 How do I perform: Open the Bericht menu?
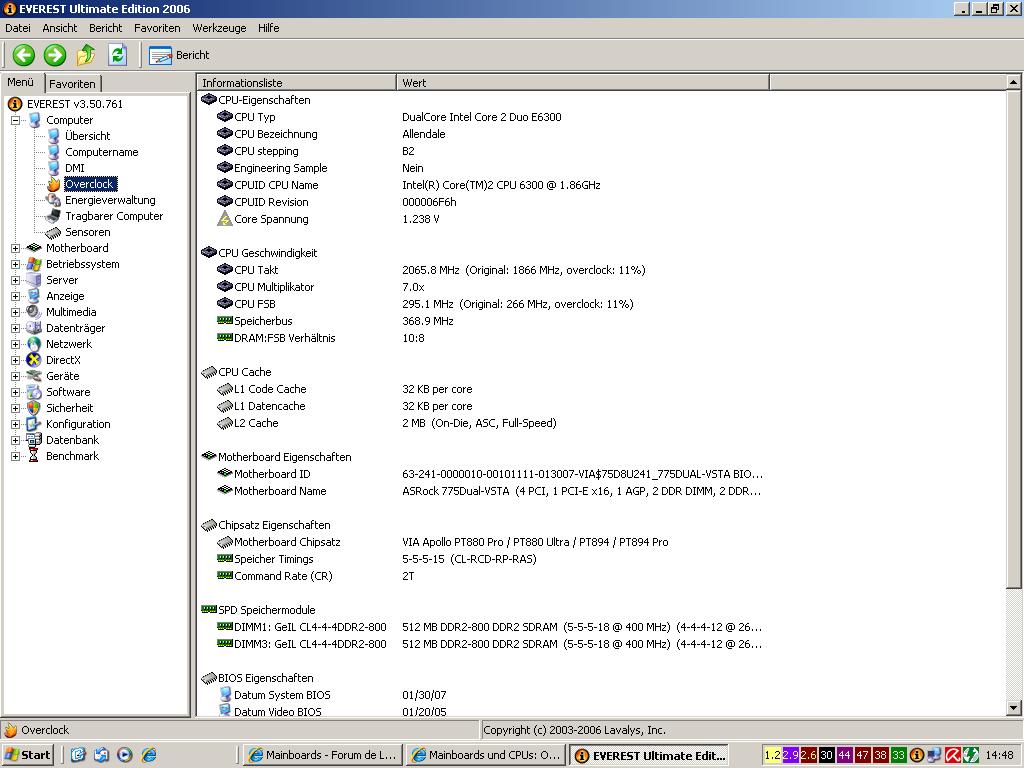tap(106, 28)
